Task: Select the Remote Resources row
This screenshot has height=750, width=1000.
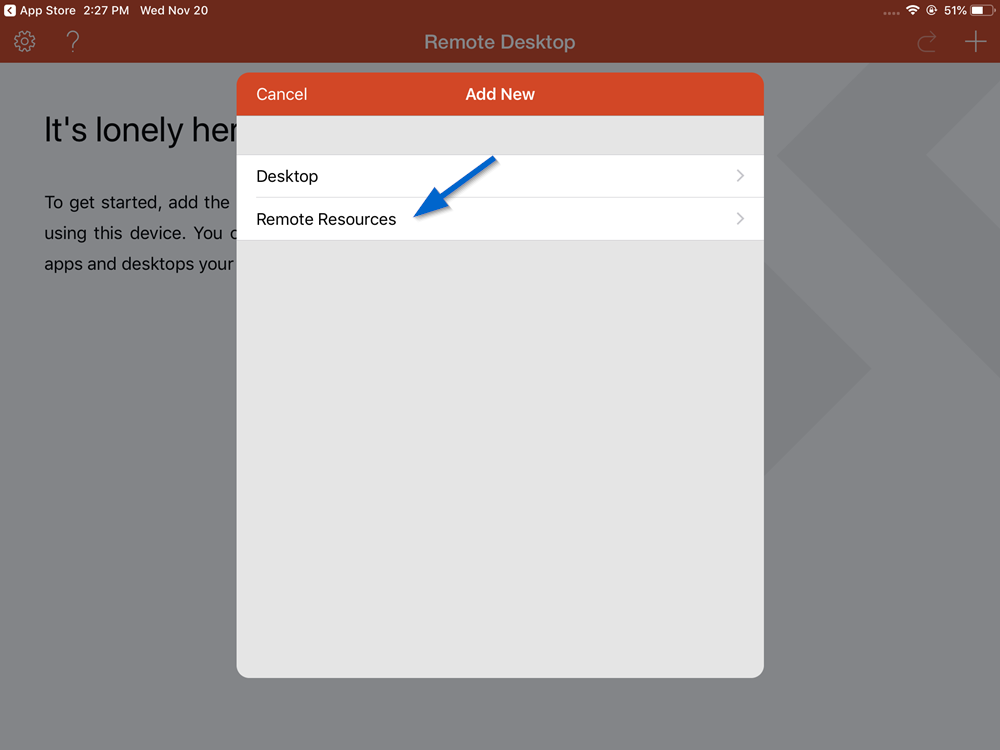Action: (x=500, y=219)
